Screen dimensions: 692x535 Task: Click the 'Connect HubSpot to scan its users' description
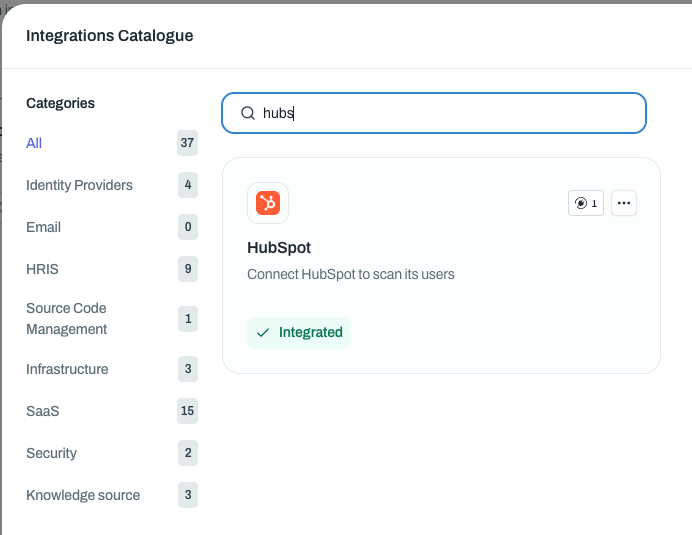pos(350,274)
